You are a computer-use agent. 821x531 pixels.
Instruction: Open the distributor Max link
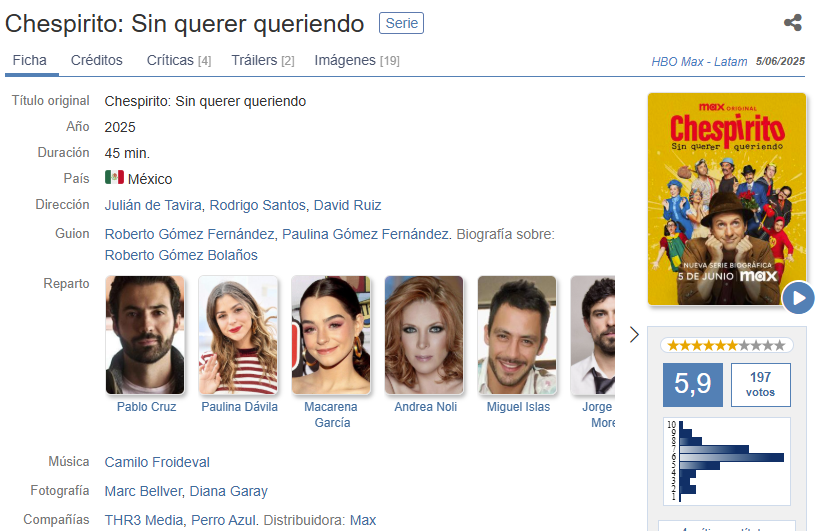(363, 520)
